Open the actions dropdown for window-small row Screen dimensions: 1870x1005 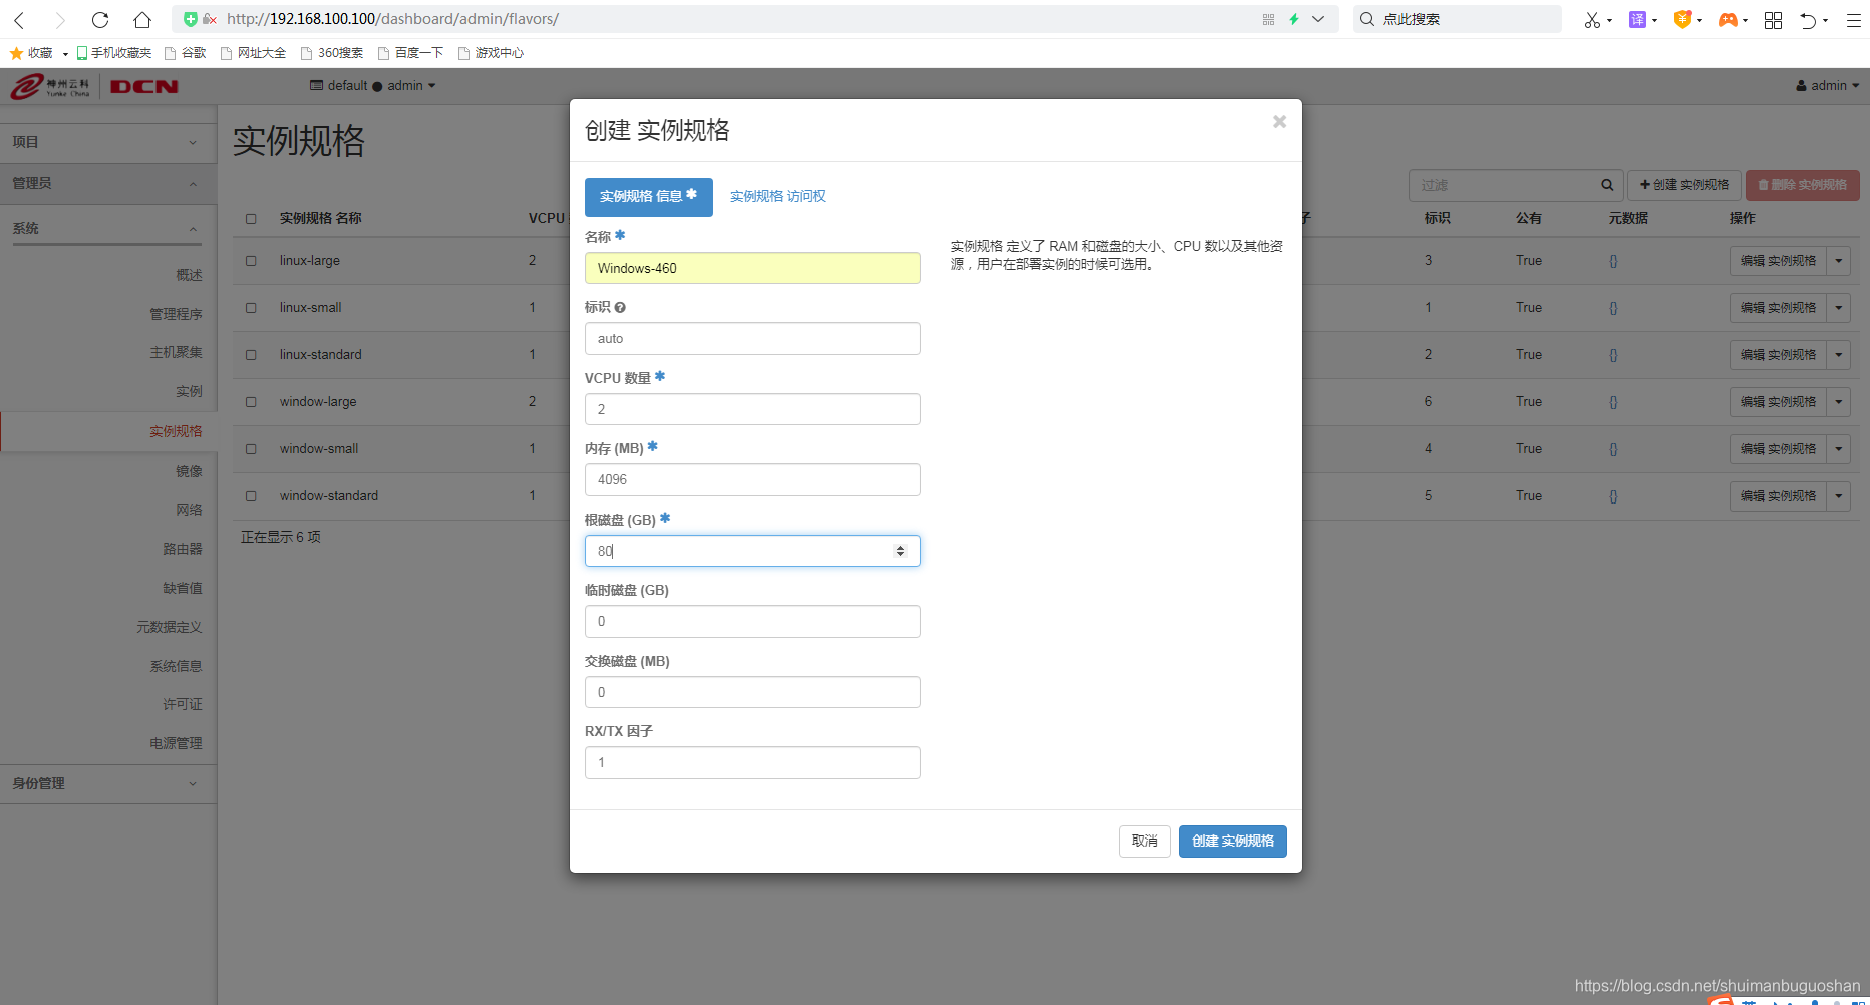1839,449
